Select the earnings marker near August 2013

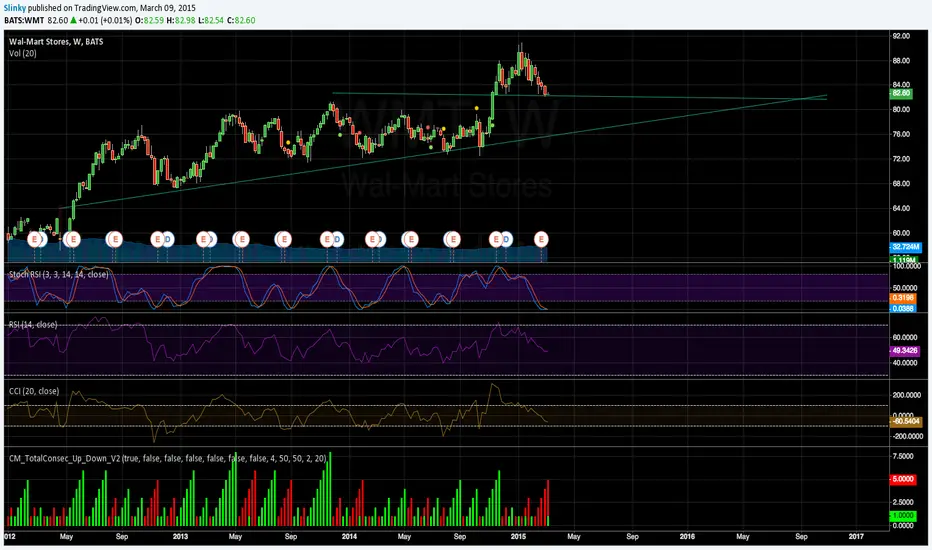click(x=285, y=239)
